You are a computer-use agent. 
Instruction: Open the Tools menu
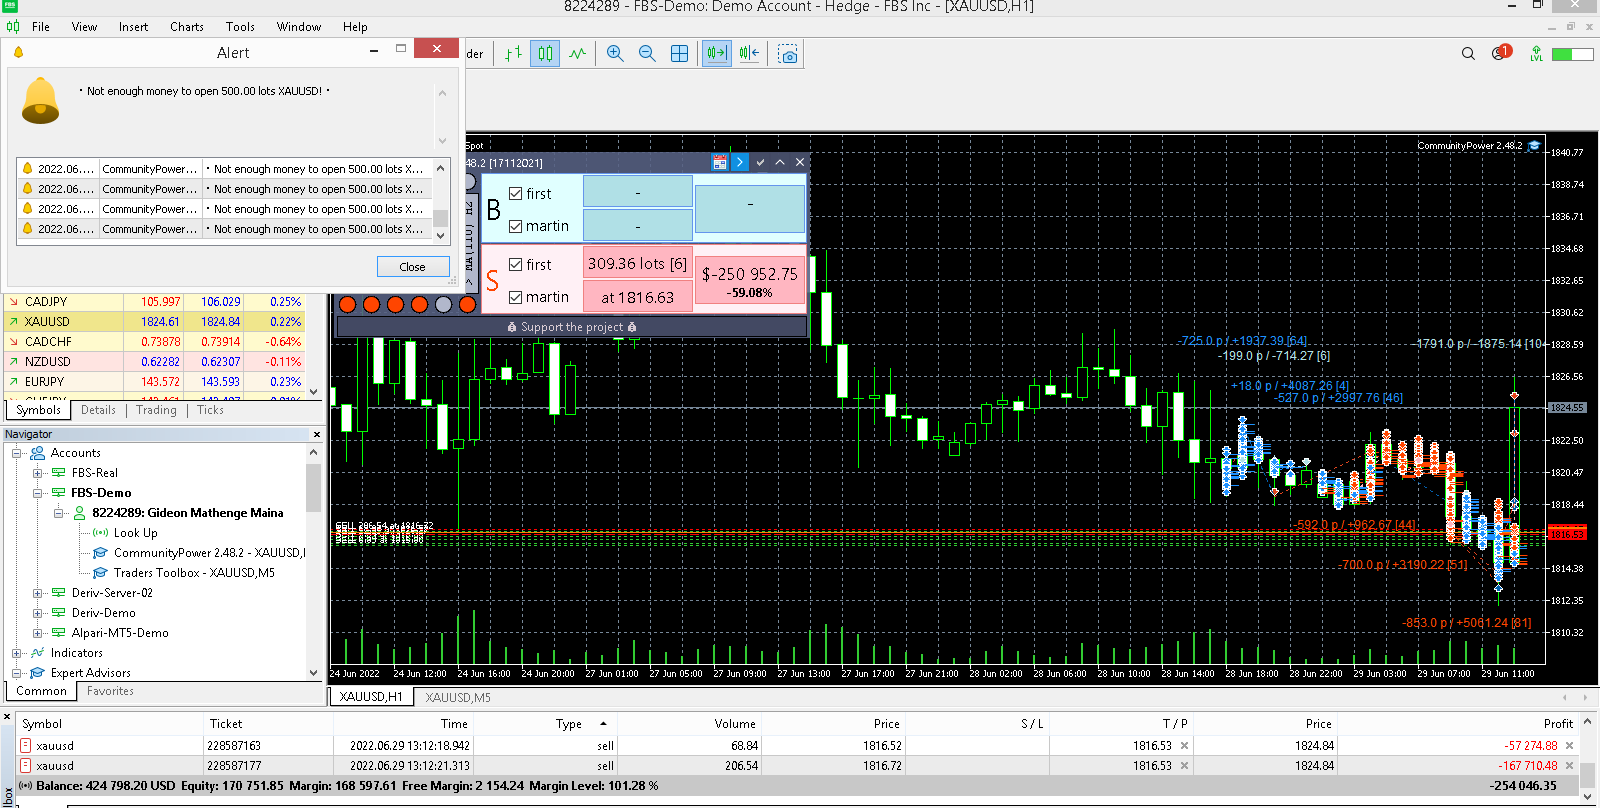(240, 27)
